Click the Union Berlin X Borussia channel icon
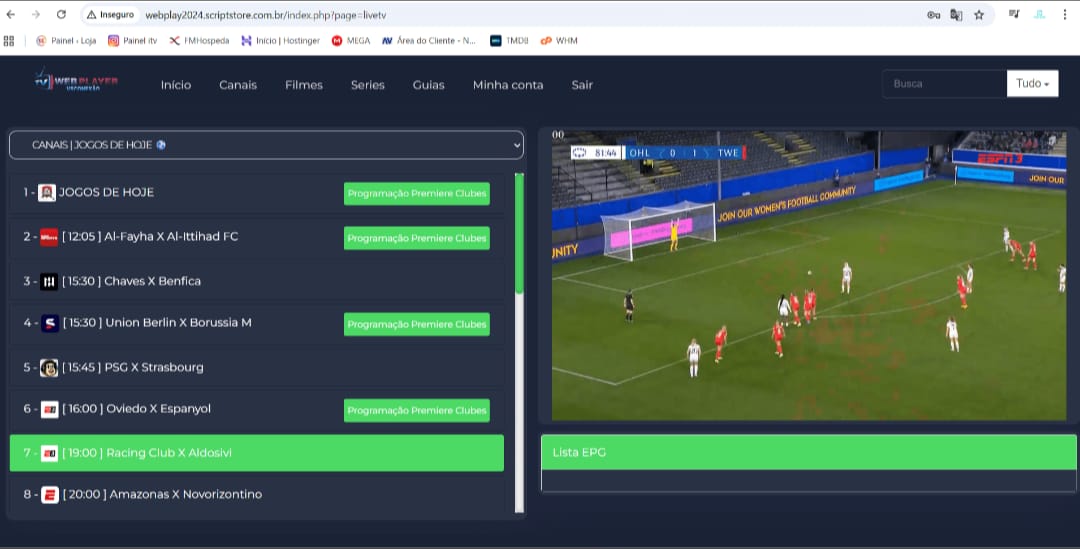 click(49, 324)
